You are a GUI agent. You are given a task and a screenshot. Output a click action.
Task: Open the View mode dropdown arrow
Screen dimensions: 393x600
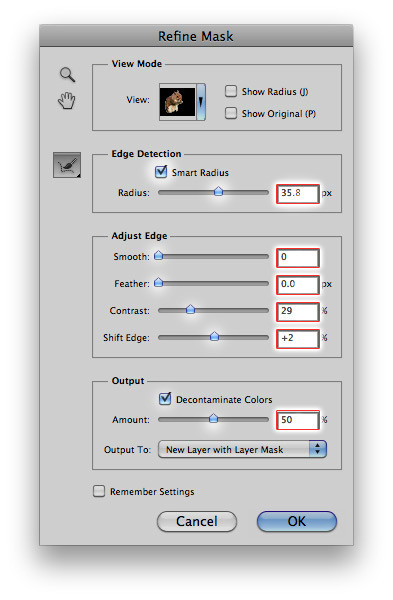[201, 102]
